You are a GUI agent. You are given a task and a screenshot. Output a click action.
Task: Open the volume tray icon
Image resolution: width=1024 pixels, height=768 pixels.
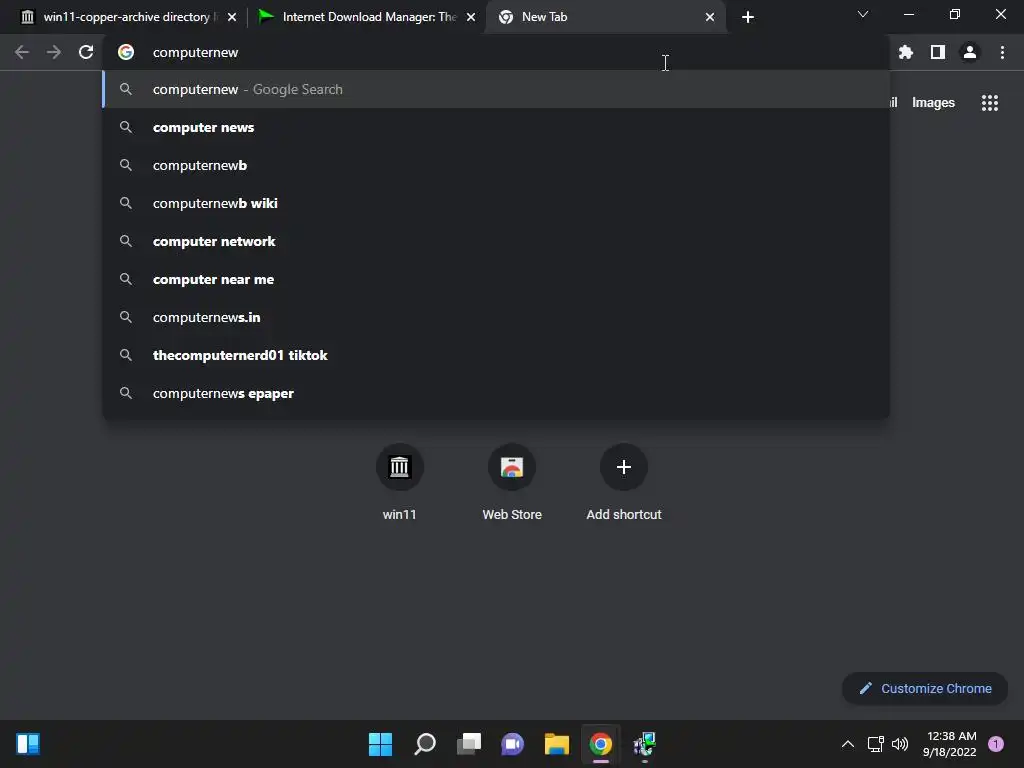900,744
